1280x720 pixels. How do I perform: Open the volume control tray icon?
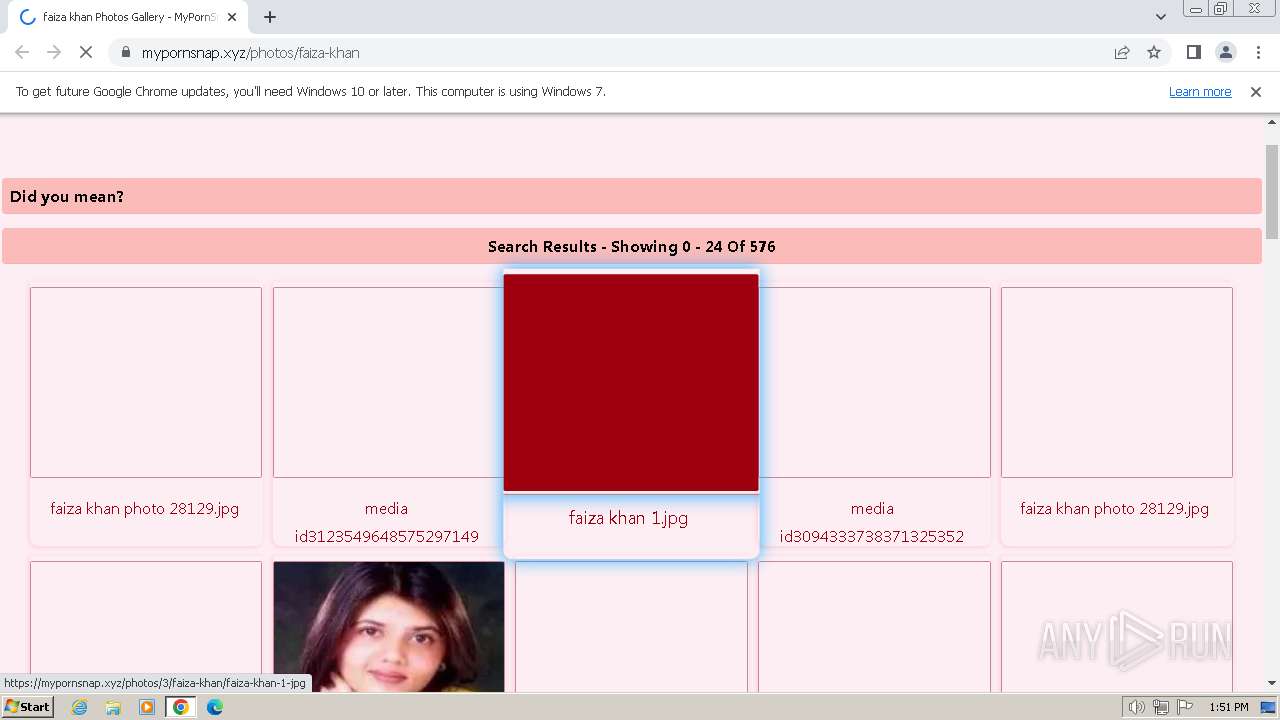(1137, 707)
